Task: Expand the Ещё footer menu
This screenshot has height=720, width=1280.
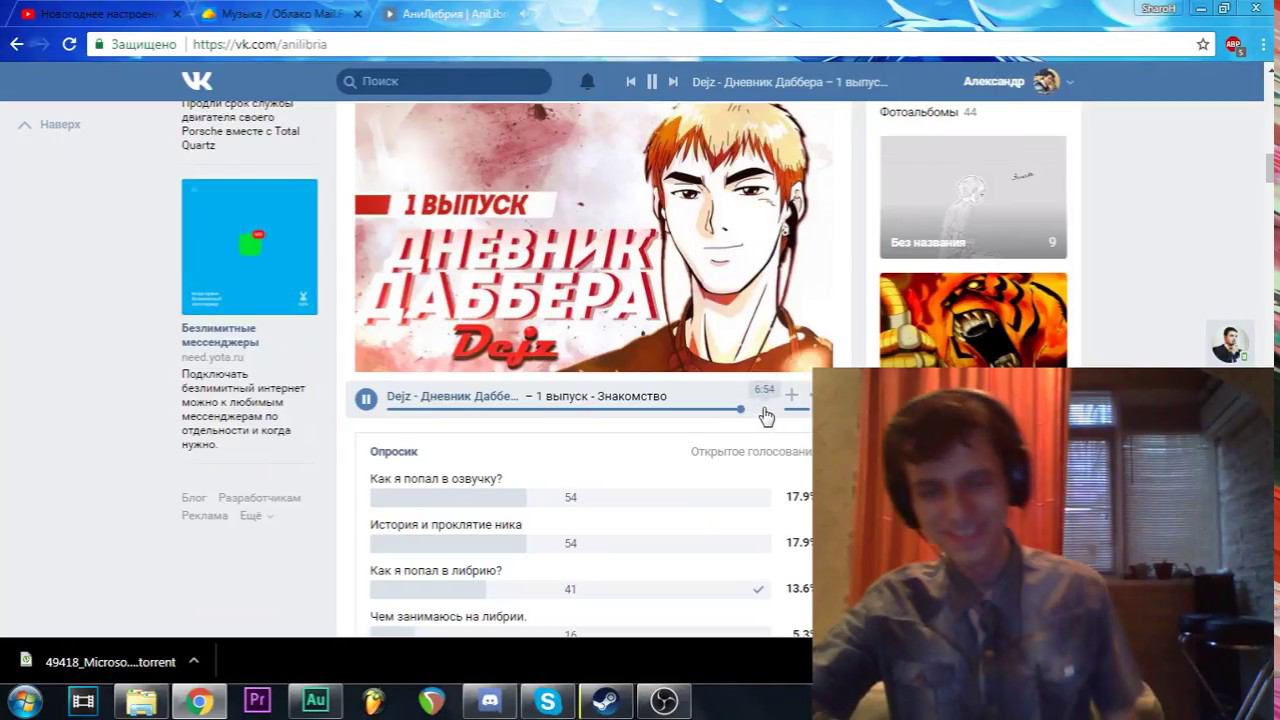Action: [256, 516]
